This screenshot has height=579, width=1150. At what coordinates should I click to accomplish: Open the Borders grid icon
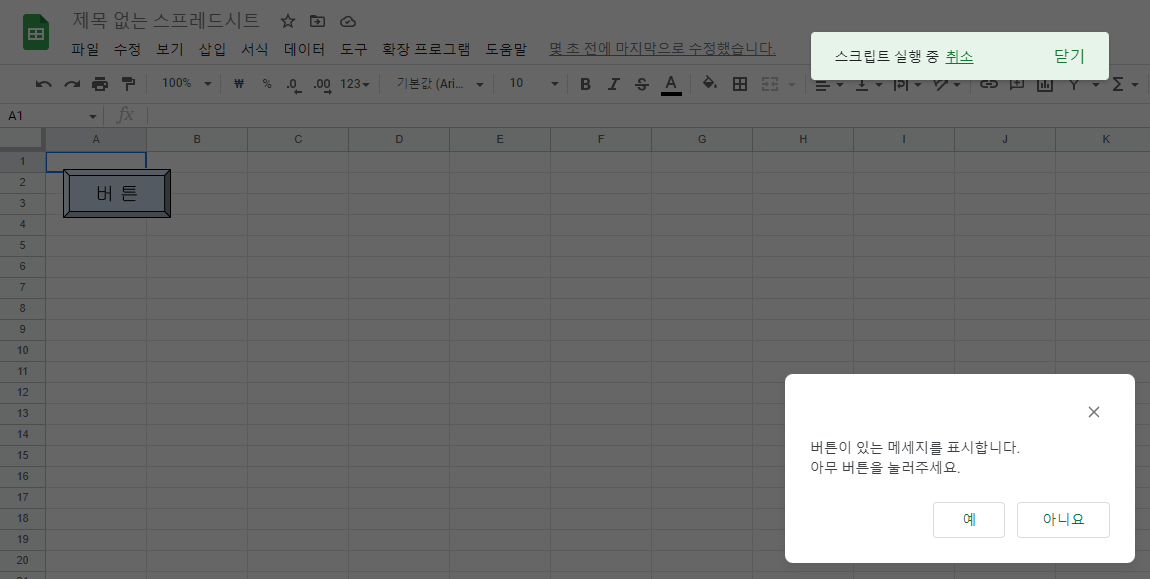pos(740,84)
